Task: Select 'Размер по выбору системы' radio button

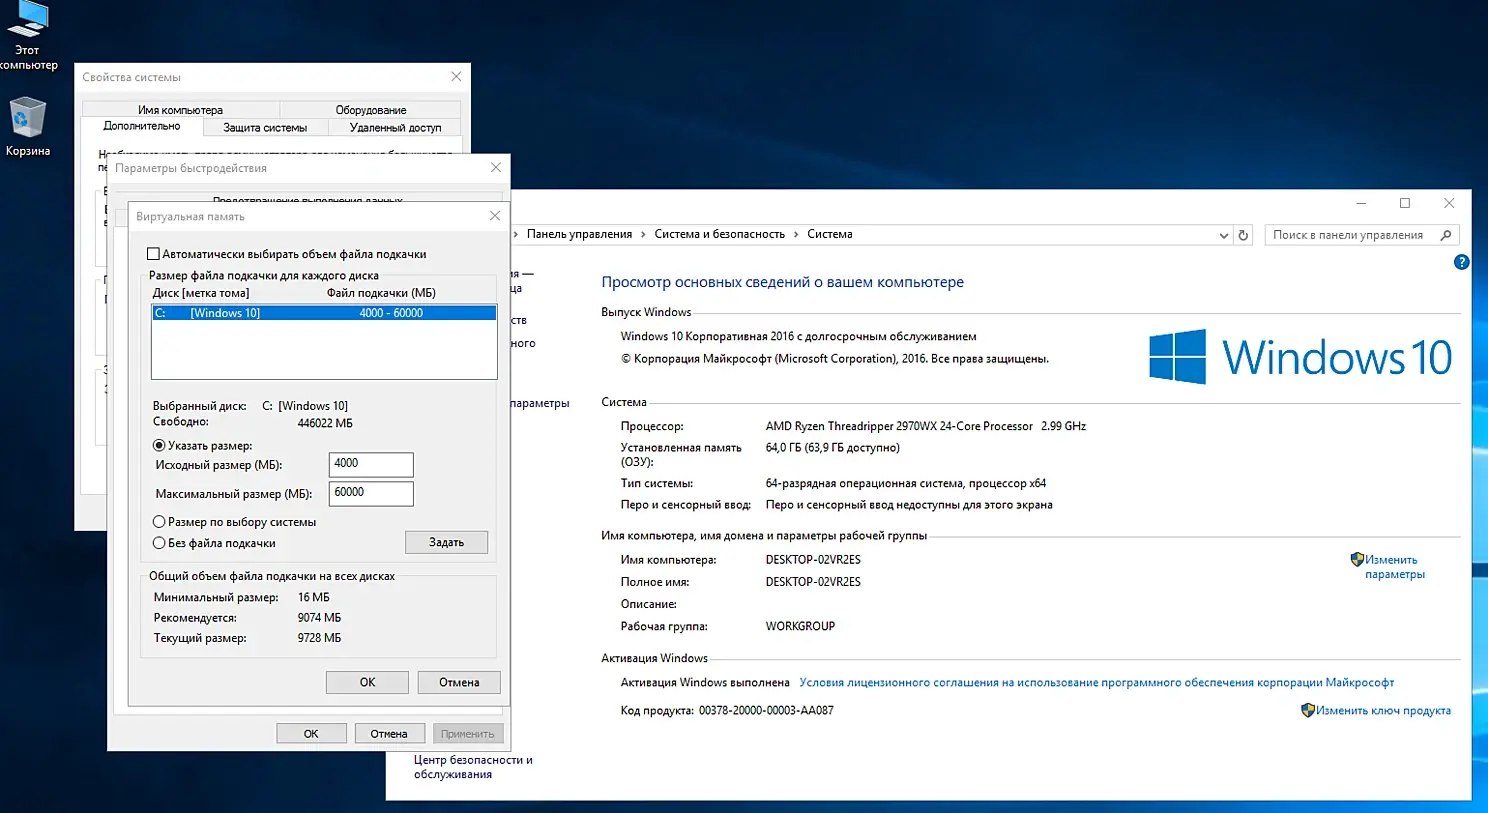Action: [x=159, y=522]
